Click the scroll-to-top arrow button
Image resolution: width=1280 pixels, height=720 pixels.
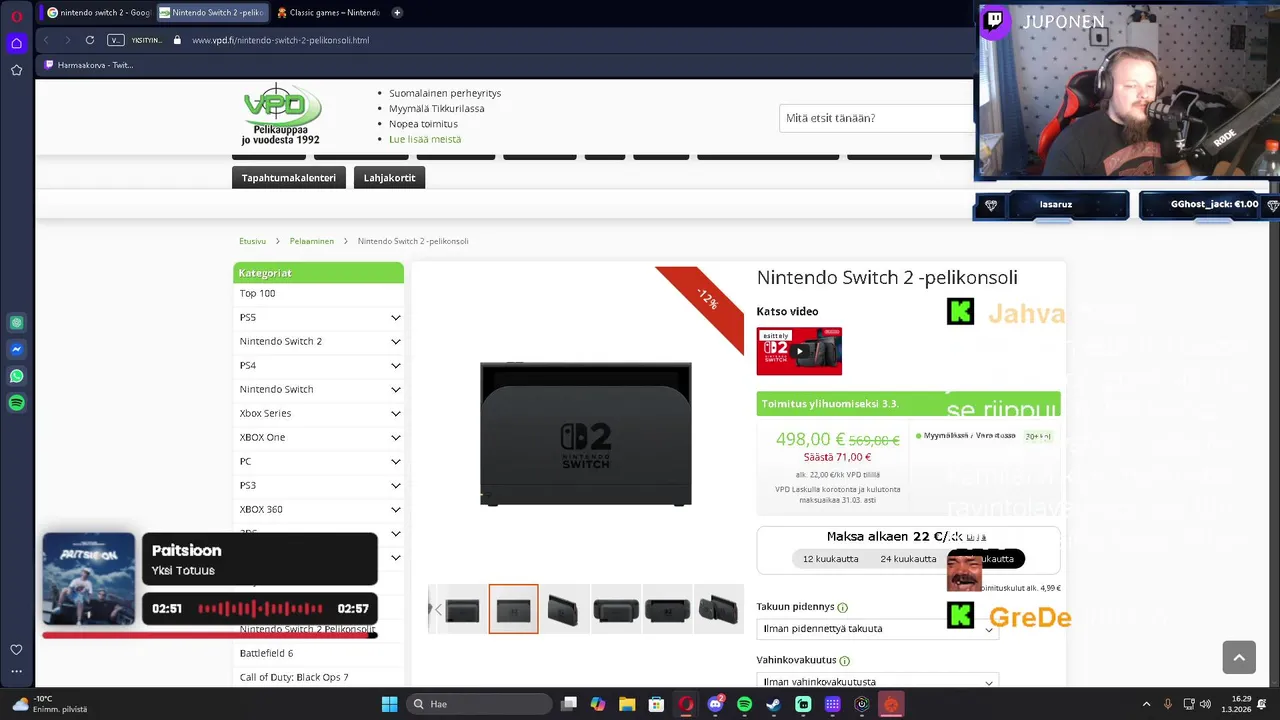coord(1239,657)
